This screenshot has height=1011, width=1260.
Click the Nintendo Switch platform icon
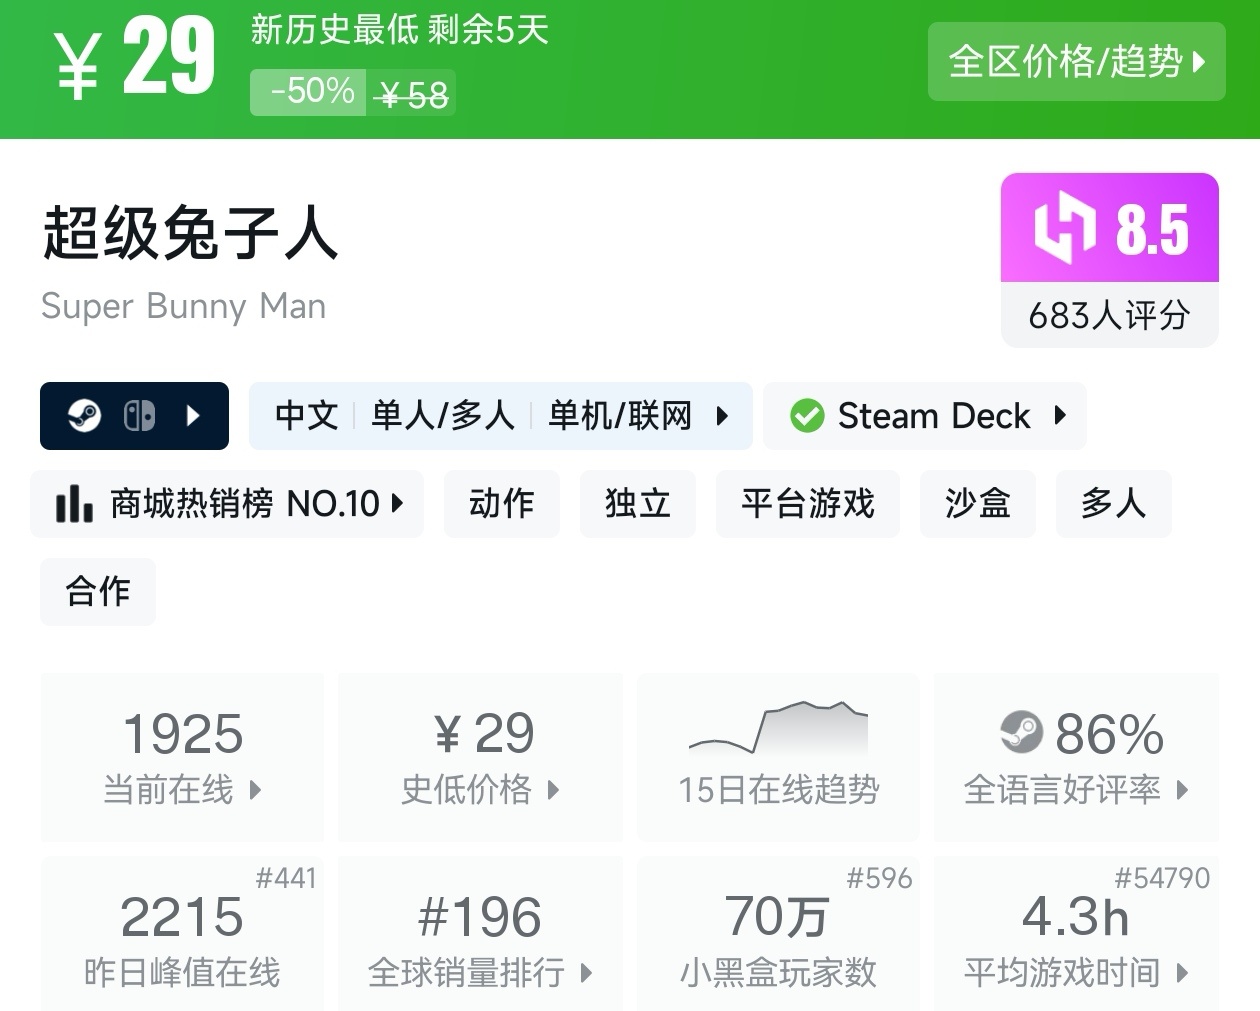[x=139, y=416]
